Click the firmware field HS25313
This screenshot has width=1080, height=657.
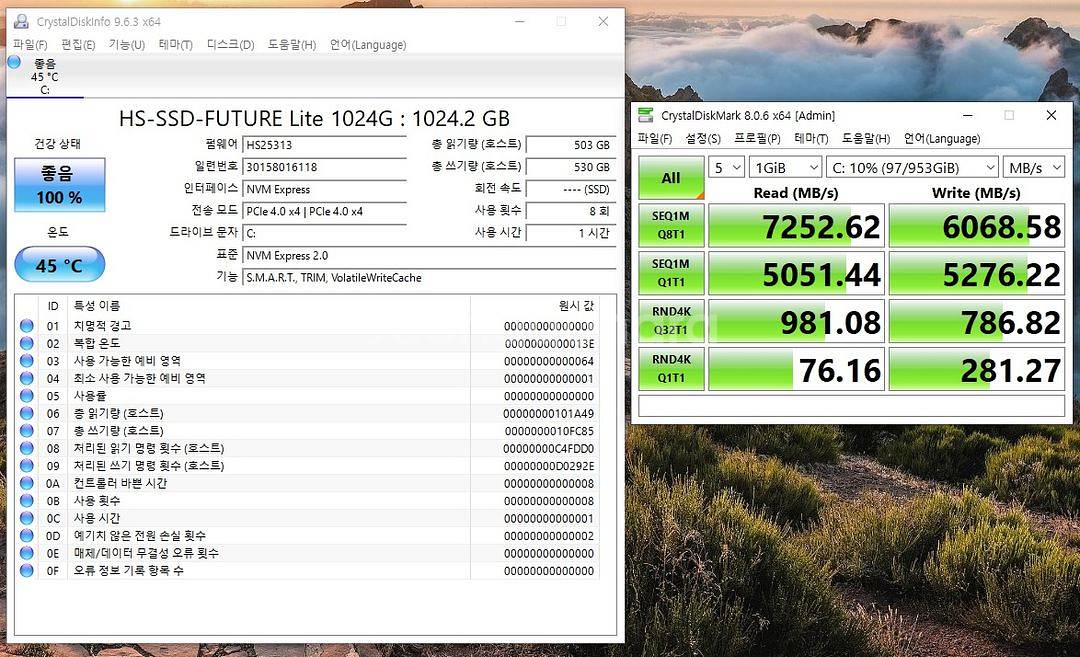324,145
